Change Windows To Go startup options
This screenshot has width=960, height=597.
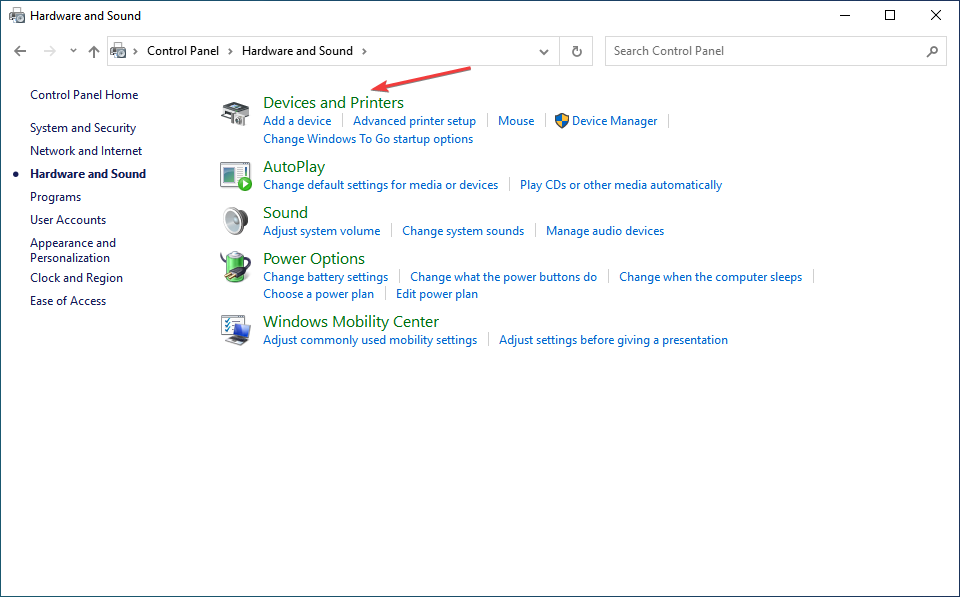(368, 139)
